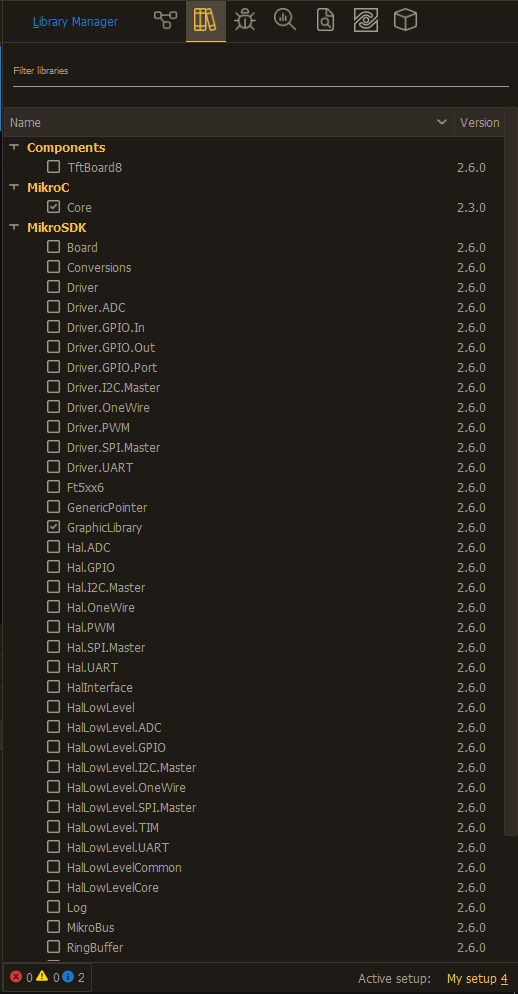Select the Library Manager books icon
This screenshot has width=518, height=994.
(205, 21)
